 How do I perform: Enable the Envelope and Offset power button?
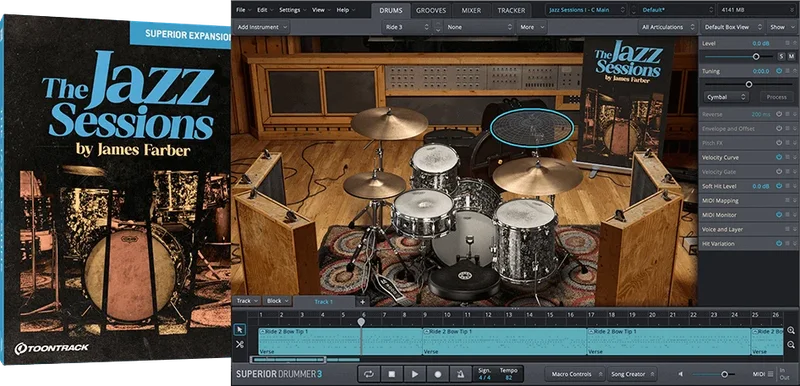click(779, 128)
